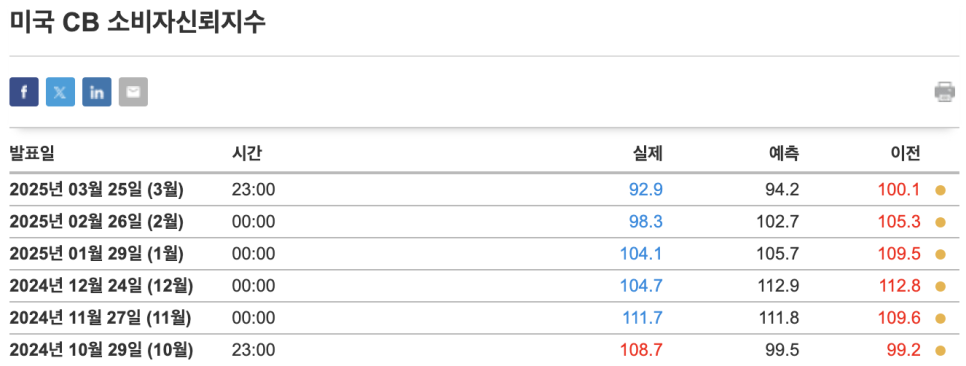Click the 실제 column header
966x366 pixels.
click(647, 153)
